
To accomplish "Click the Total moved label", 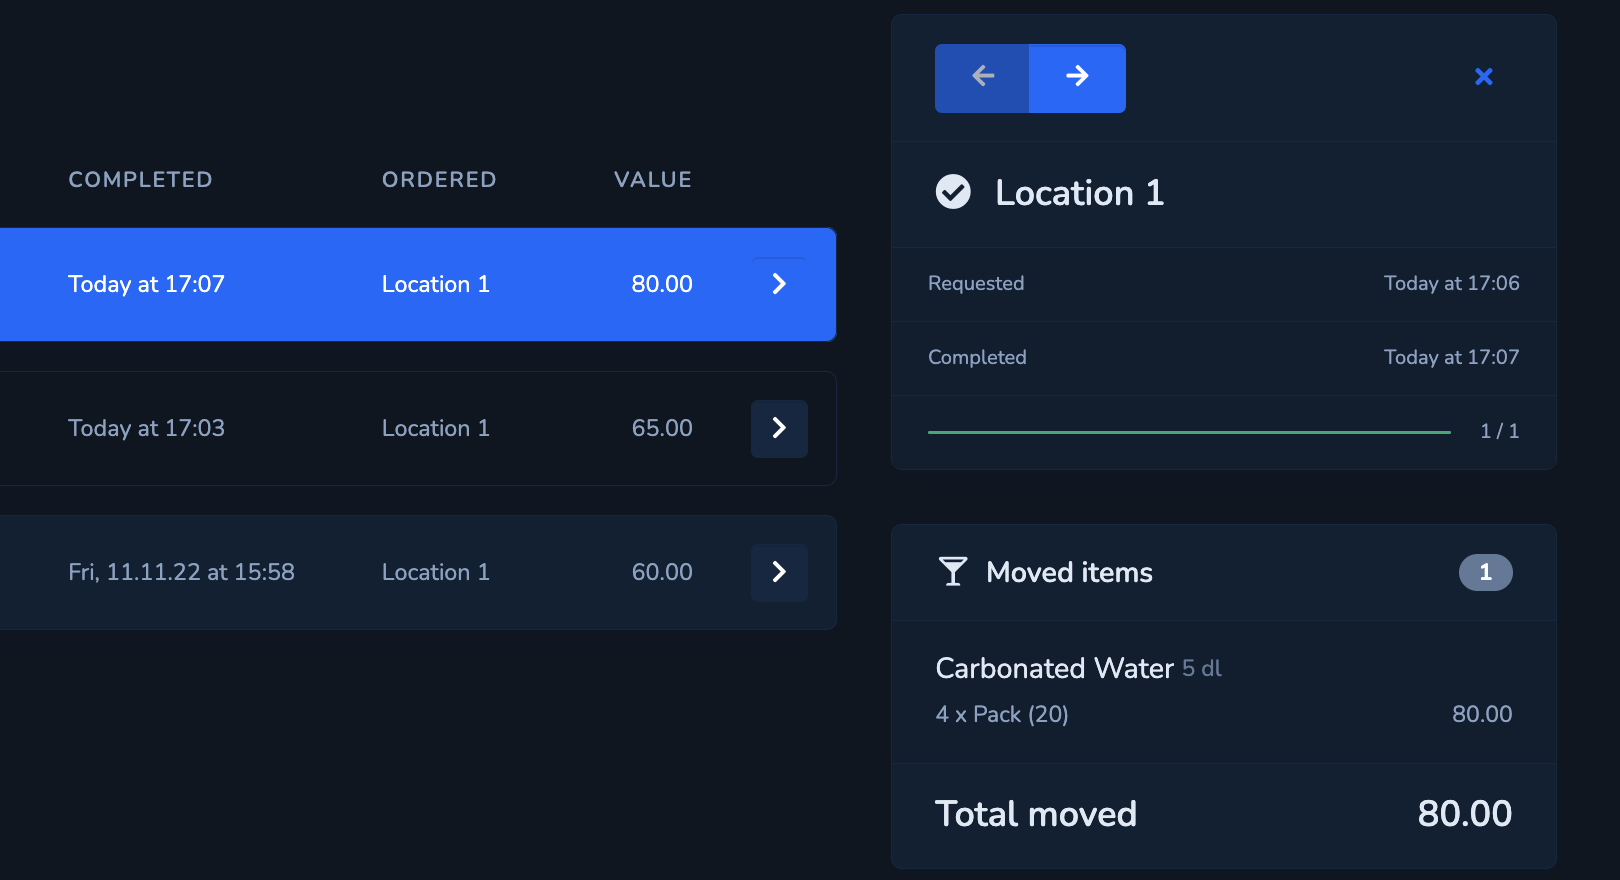I will 1036,814.
